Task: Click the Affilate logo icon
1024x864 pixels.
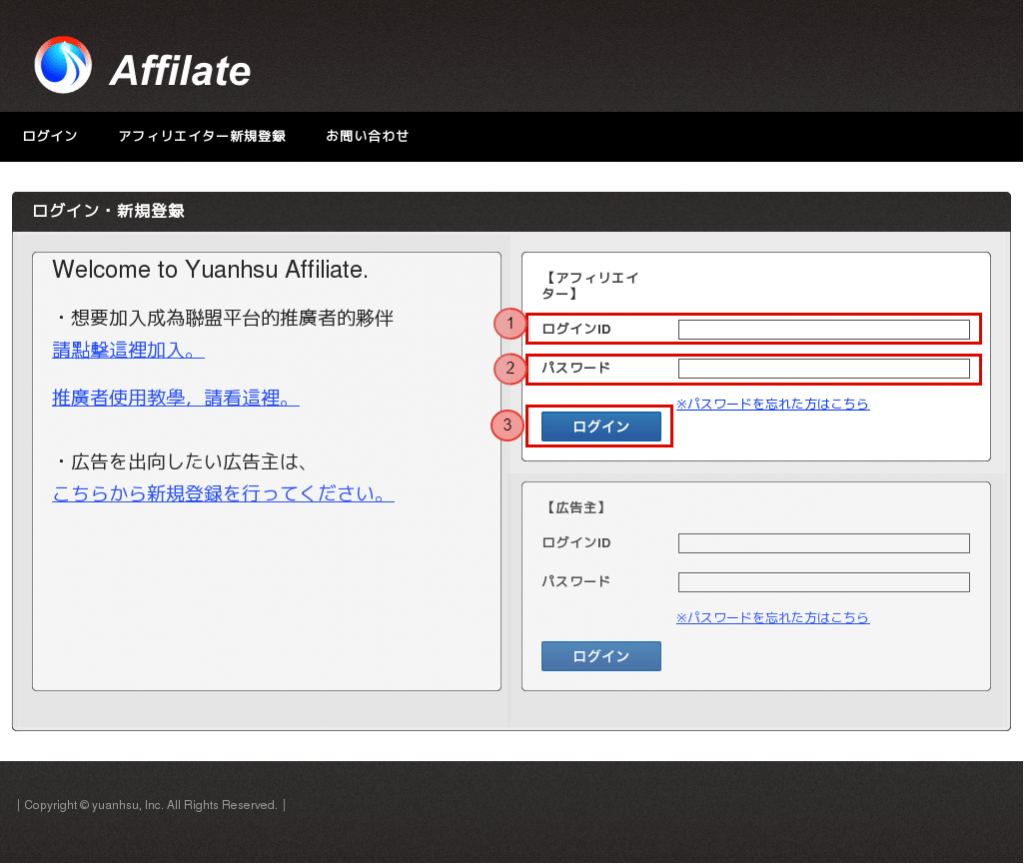Action: pos(62,64)
